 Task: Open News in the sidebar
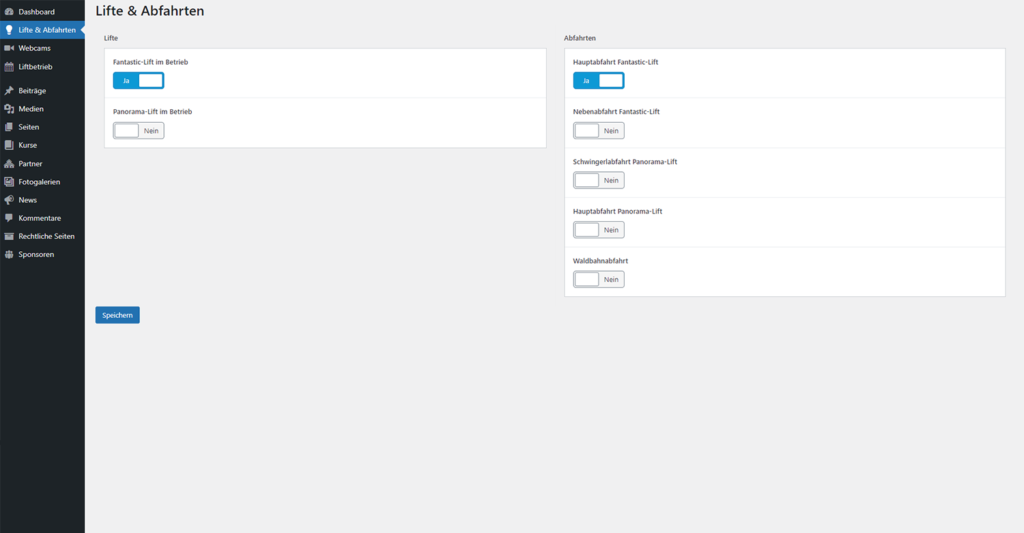(x=42, y=200)
